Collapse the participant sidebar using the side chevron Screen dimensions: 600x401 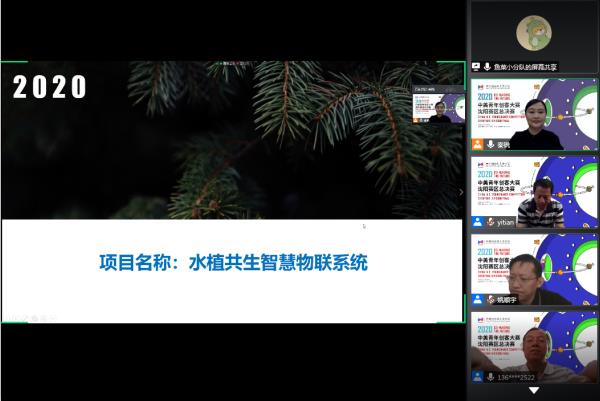point(461,192)
